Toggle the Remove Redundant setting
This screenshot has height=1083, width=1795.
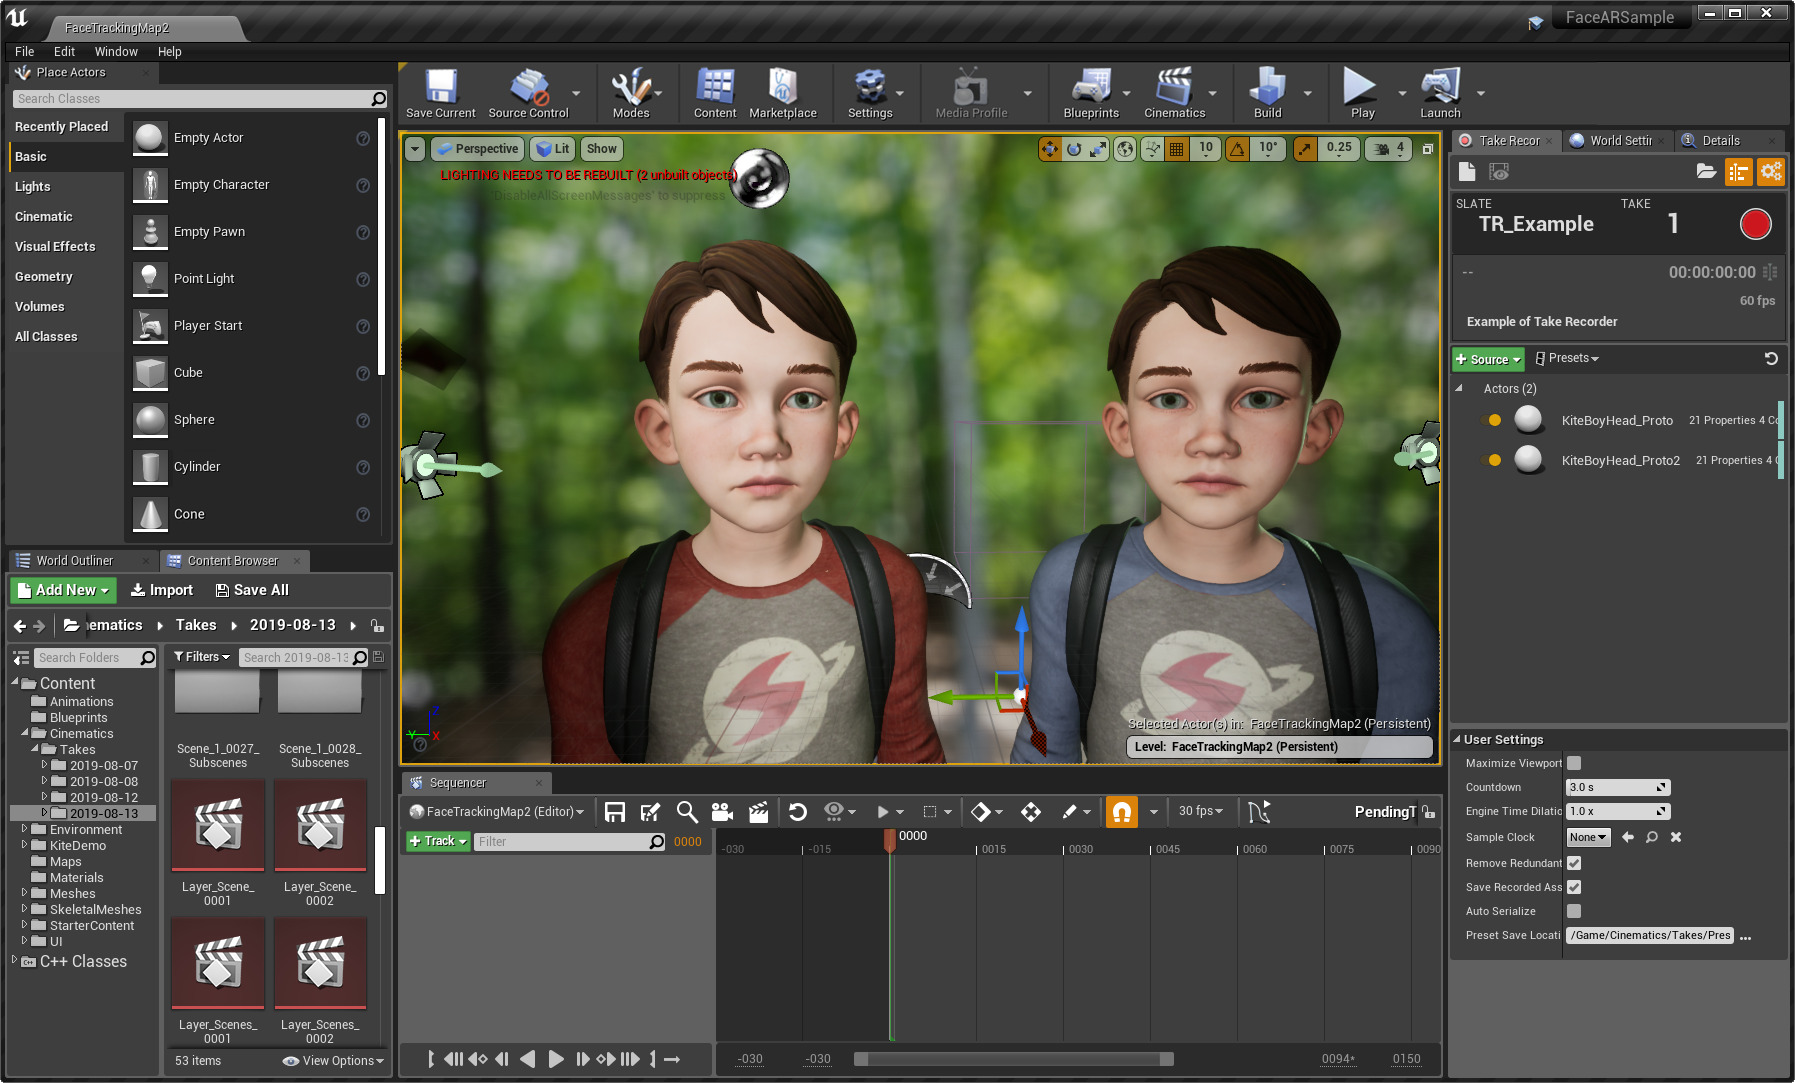point(1573,863)
